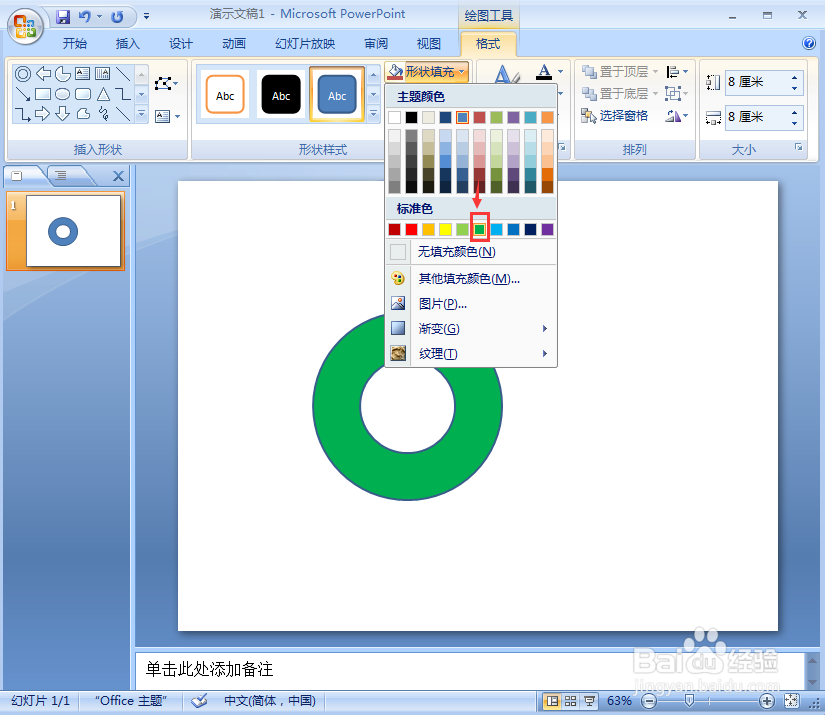Apply the blue filled Abc style
825x715 pixels.
point(337,95)
